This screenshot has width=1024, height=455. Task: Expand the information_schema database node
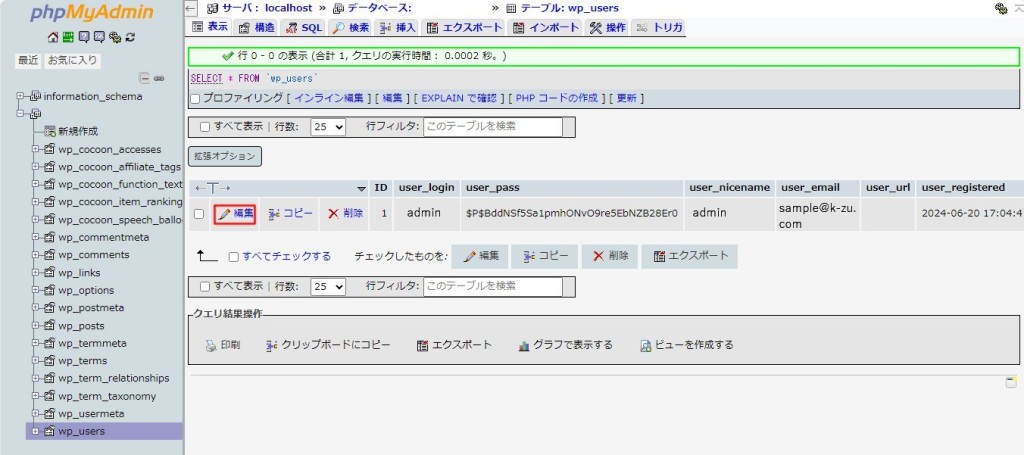(x=21, y=96)
